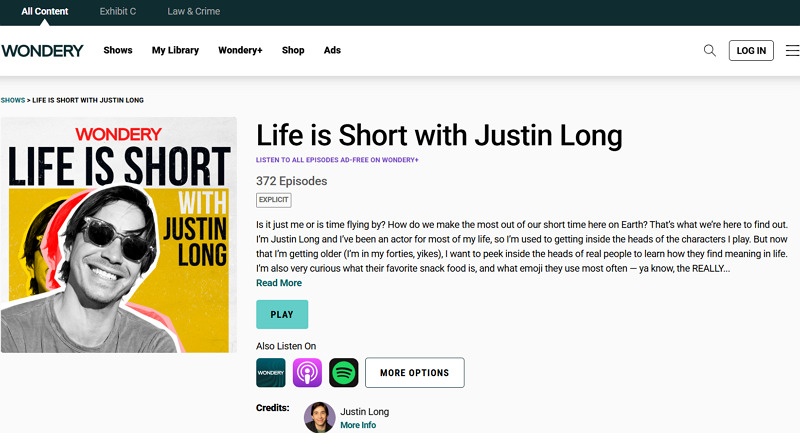Go to My Library

click(176, 50)
